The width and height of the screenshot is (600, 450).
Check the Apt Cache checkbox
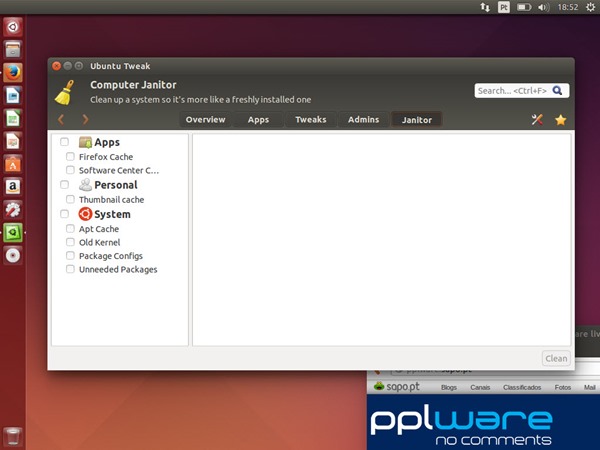[x=70, y=228]
